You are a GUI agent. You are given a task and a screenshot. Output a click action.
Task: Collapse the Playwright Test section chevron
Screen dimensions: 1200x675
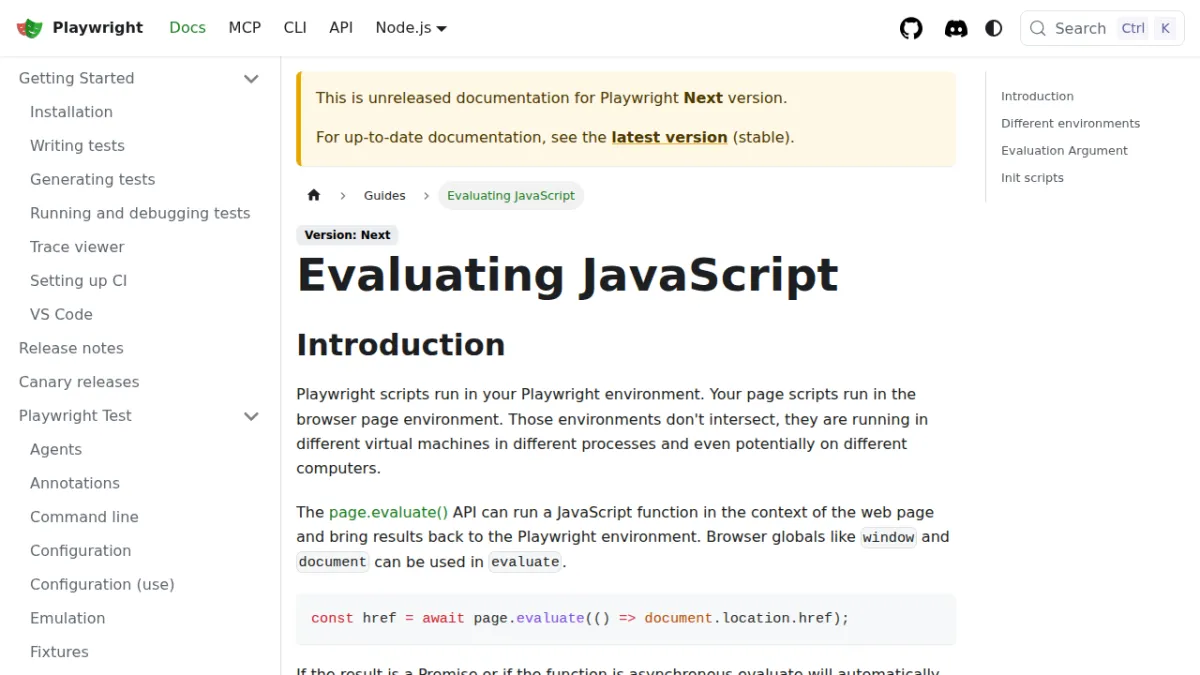pyautogui.click(x=251, y=416)
